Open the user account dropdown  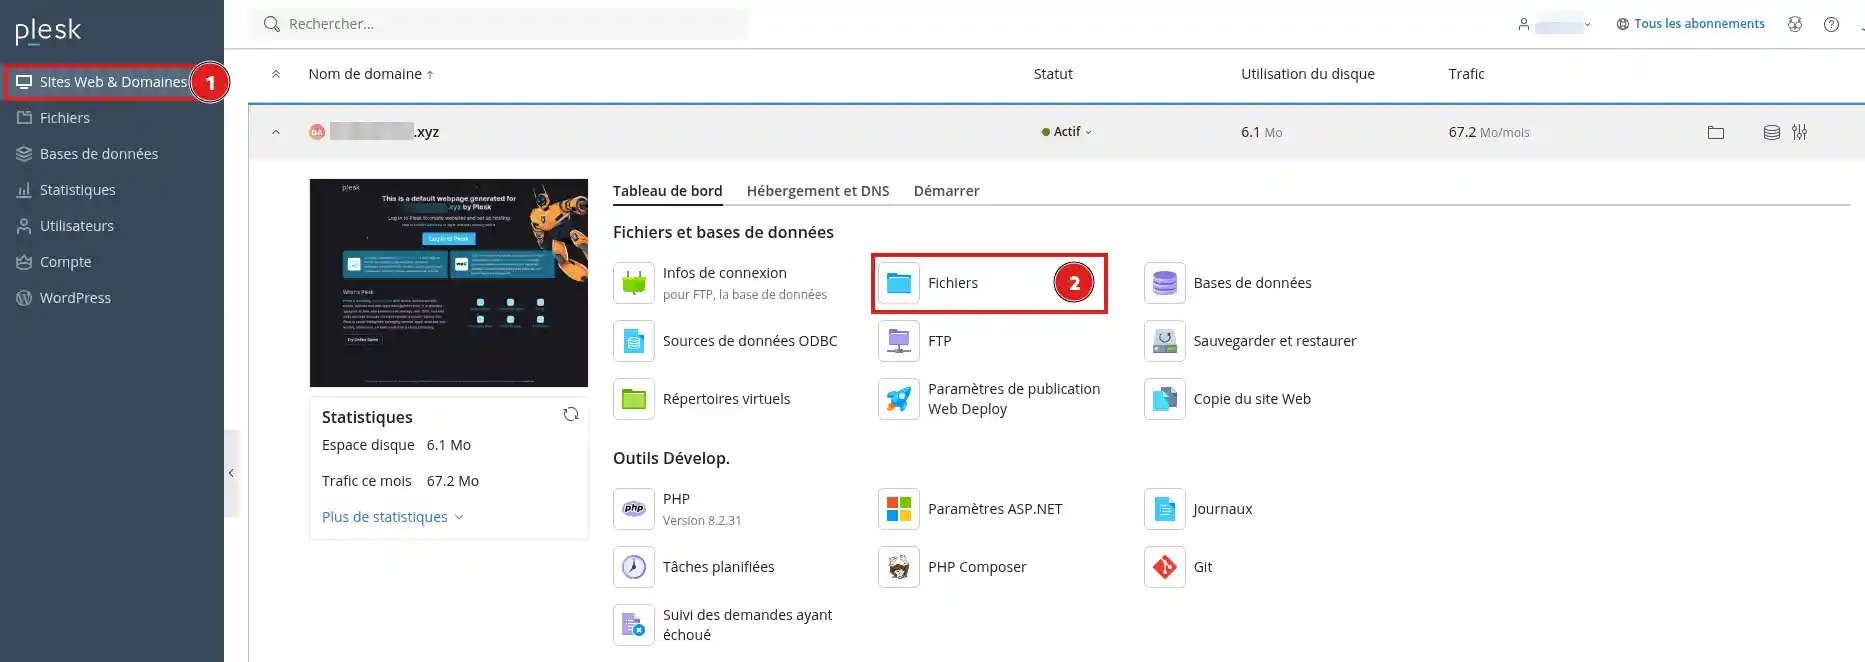coord(1555,24)
